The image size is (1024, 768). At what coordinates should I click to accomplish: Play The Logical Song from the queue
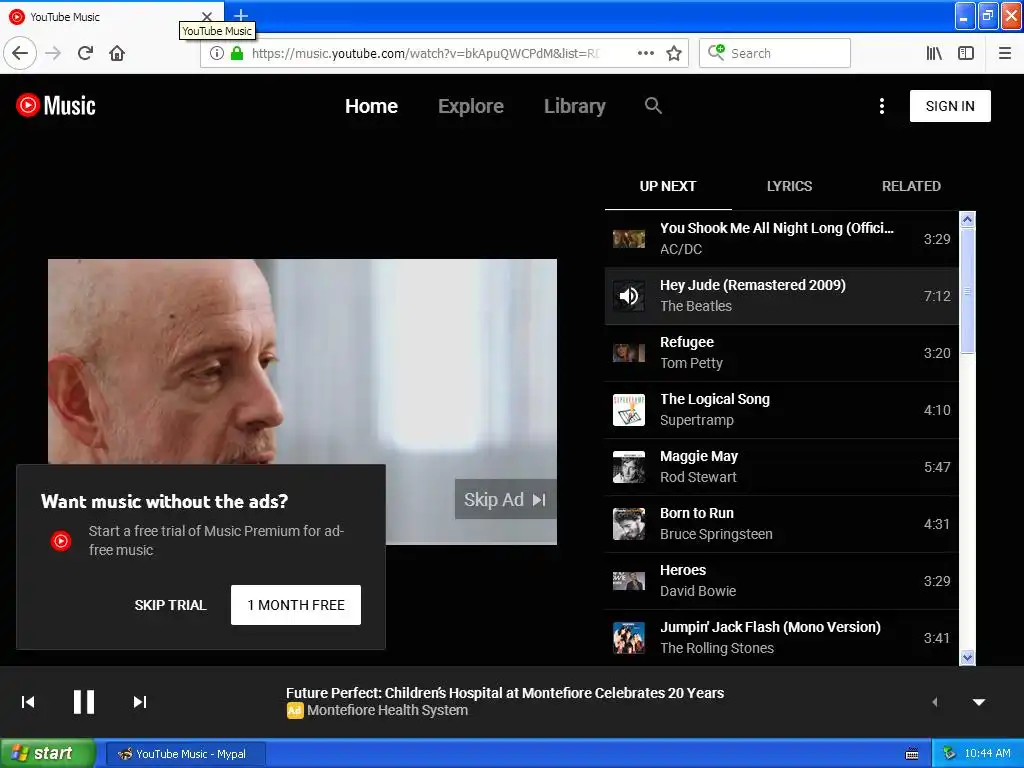click(781, 410)
